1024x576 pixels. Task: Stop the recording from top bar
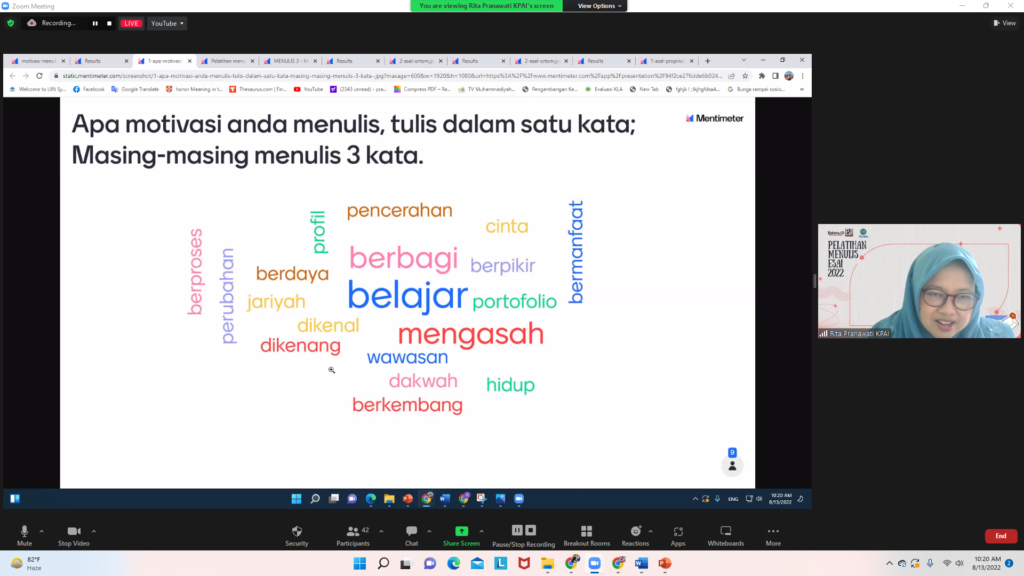pos(109,24)
